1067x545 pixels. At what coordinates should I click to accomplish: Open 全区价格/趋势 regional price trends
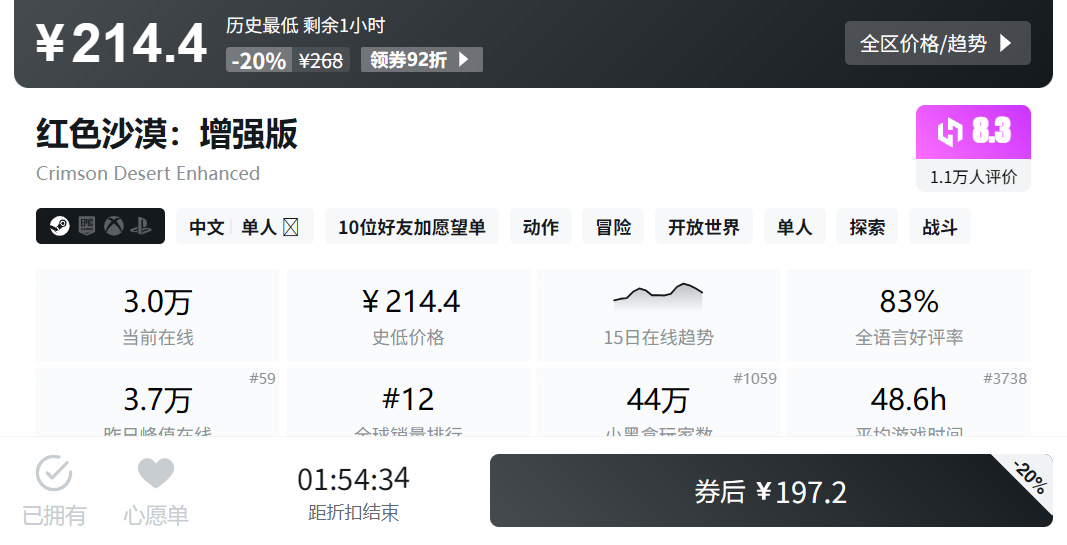[x=938, y=44]
